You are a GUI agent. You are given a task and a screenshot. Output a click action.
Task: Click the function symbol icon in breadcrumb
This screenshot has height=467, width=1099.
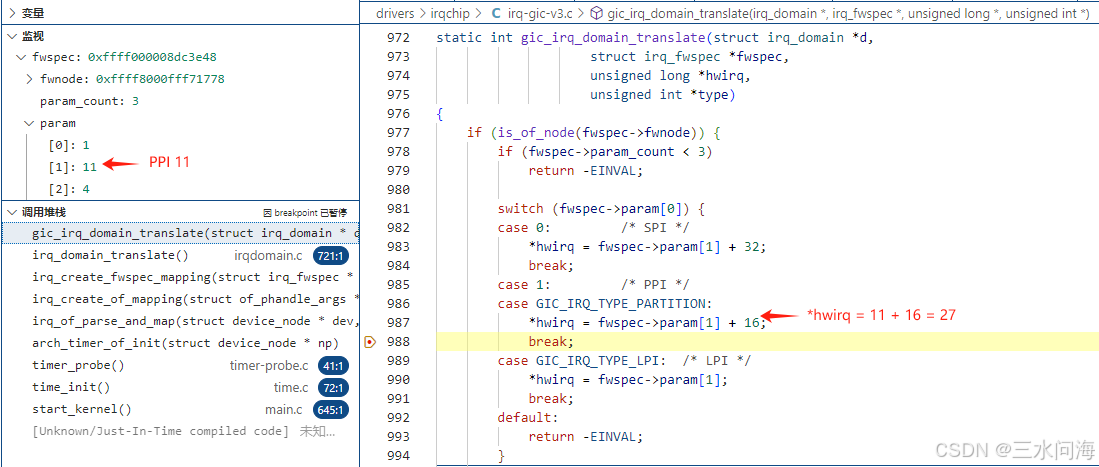[x=596, y=13]
